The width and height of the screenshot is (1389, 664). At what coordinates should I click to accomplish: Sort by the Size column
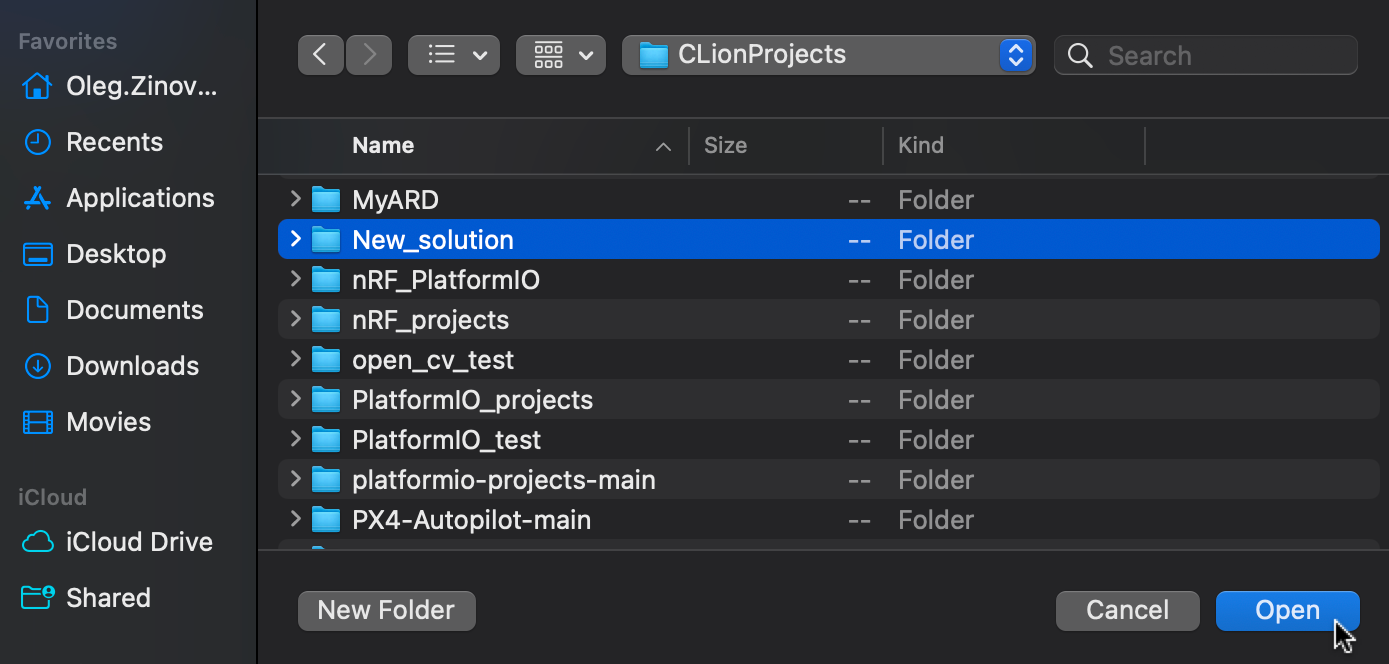(725, 145)
